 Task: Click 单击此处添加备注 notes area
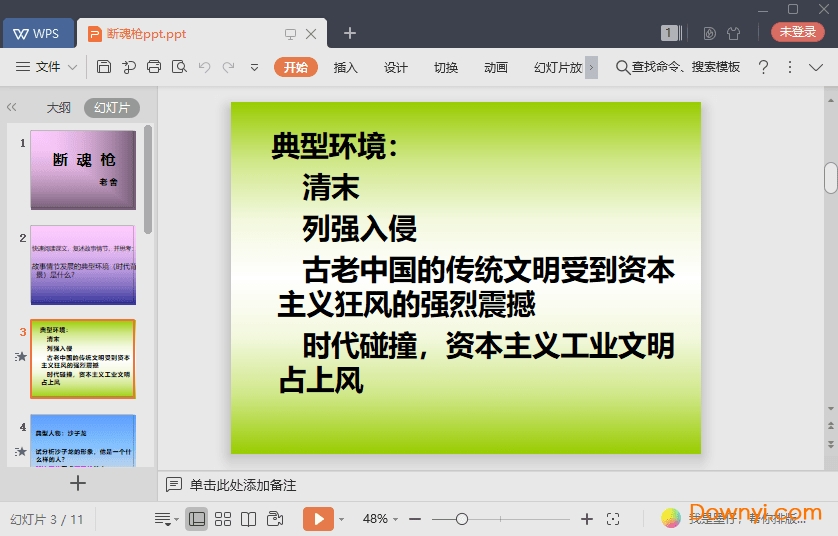(243, 485)
